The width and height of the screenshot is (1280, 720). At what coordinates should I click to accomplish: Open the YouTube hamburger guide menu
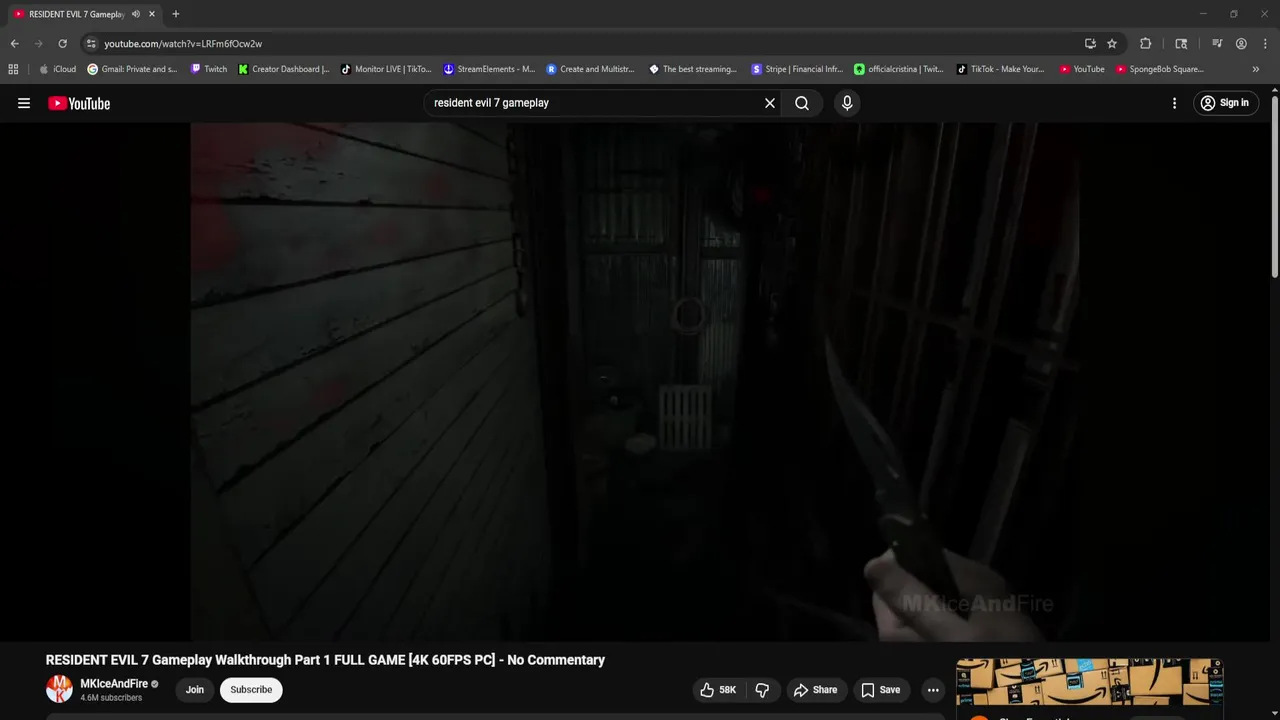[24, 103]
